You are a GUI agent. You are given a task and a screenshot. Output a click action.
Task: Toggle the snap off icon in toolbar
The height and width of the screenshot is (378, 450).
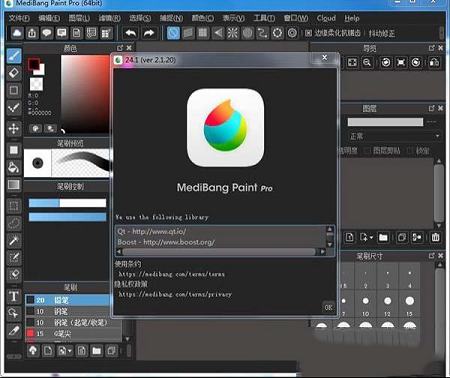(x=173, y=33)
